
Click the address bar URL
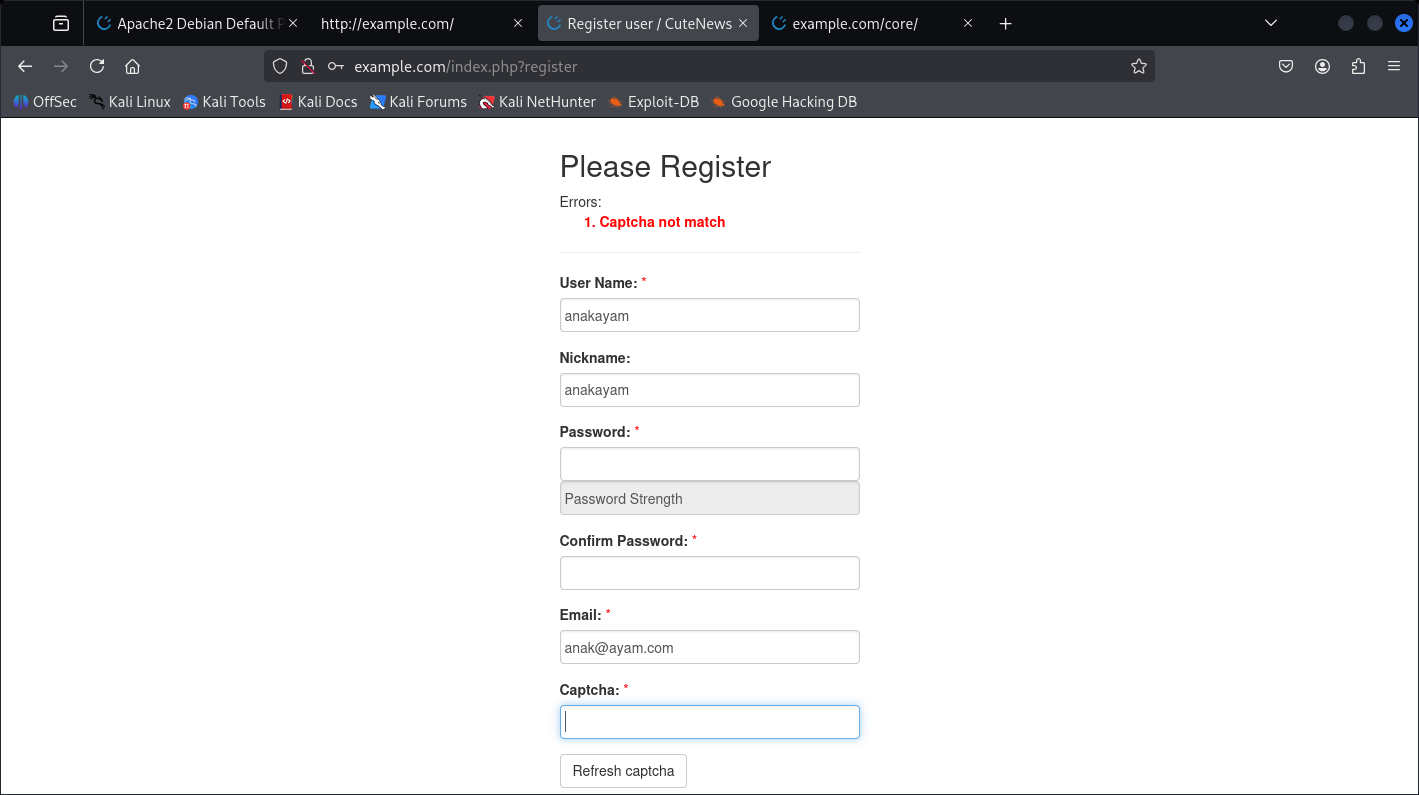tap(466, 67)
